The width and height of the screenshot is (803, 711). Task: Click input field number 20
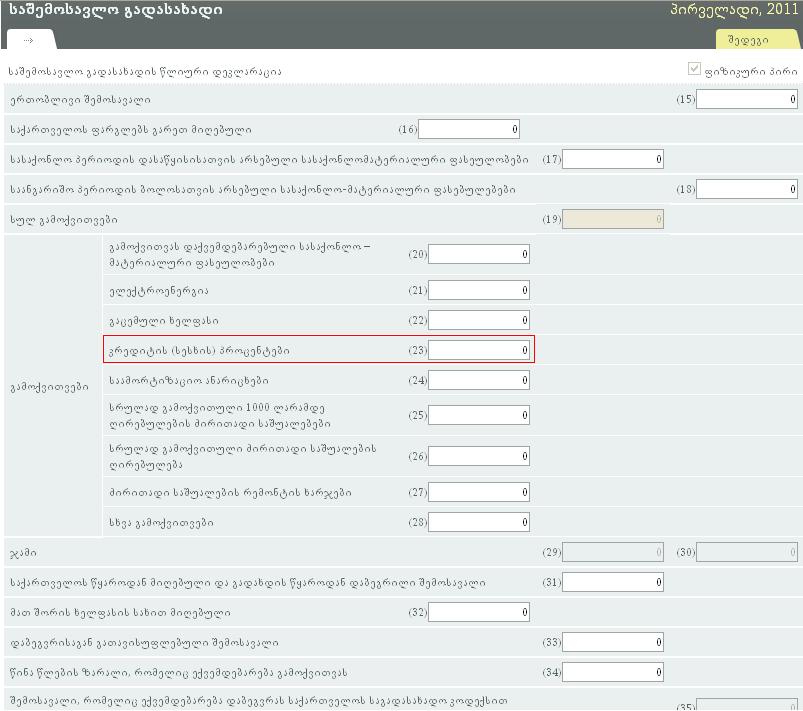point(478,254)
